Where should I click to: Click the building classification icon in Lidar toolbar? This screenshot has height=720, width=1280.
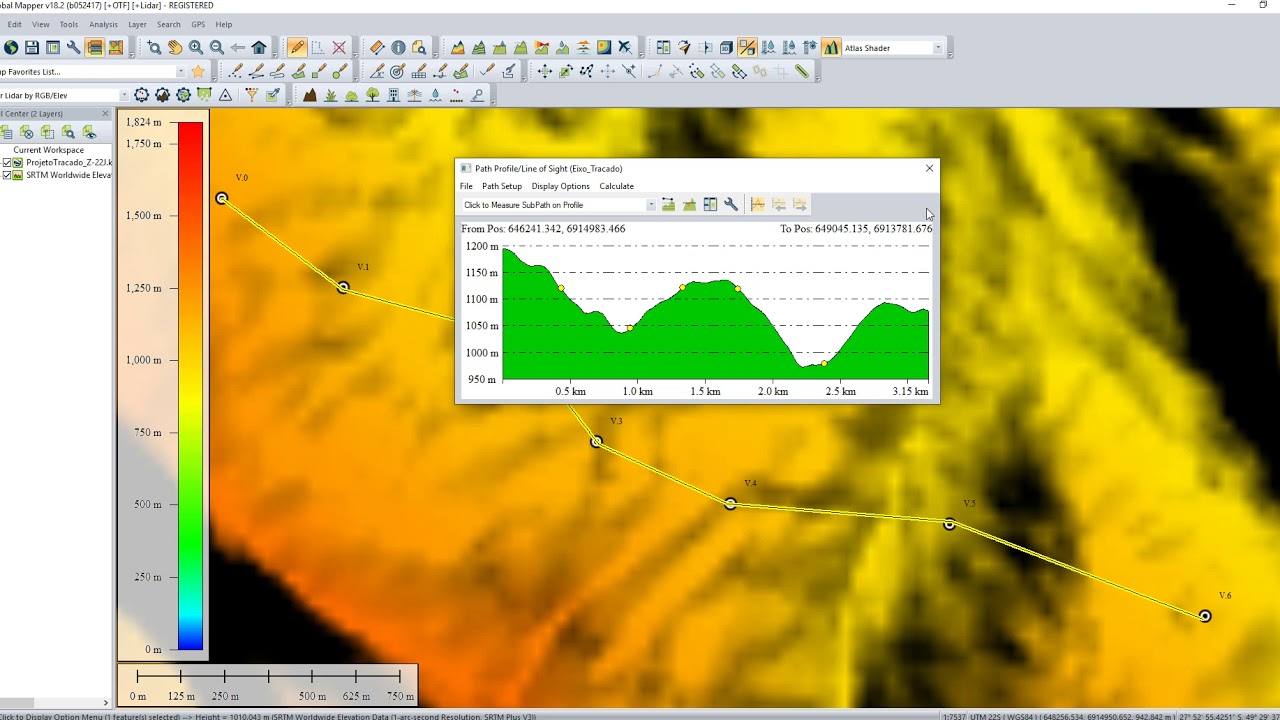tap(393, 95)
